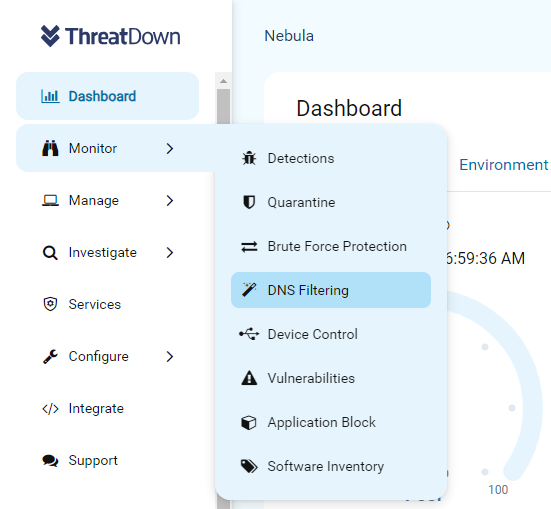Click the Brute Force Protection arrows icon
This screenshot has height=509, width=551.
(x=249, y=246)
